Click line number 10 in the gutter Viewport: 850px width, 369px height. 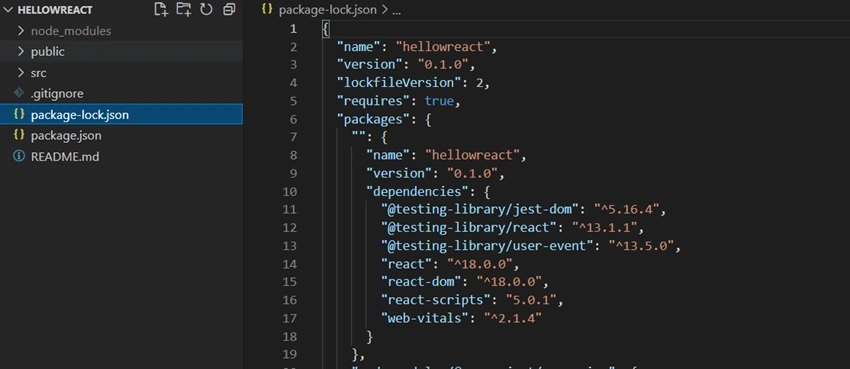tap(290, 191)
